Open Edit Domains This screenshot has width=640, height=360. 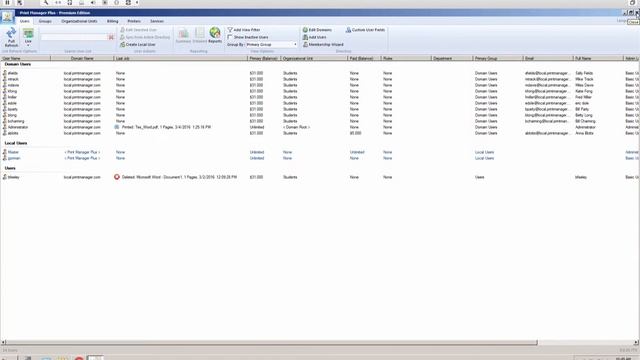click(317, 30)
